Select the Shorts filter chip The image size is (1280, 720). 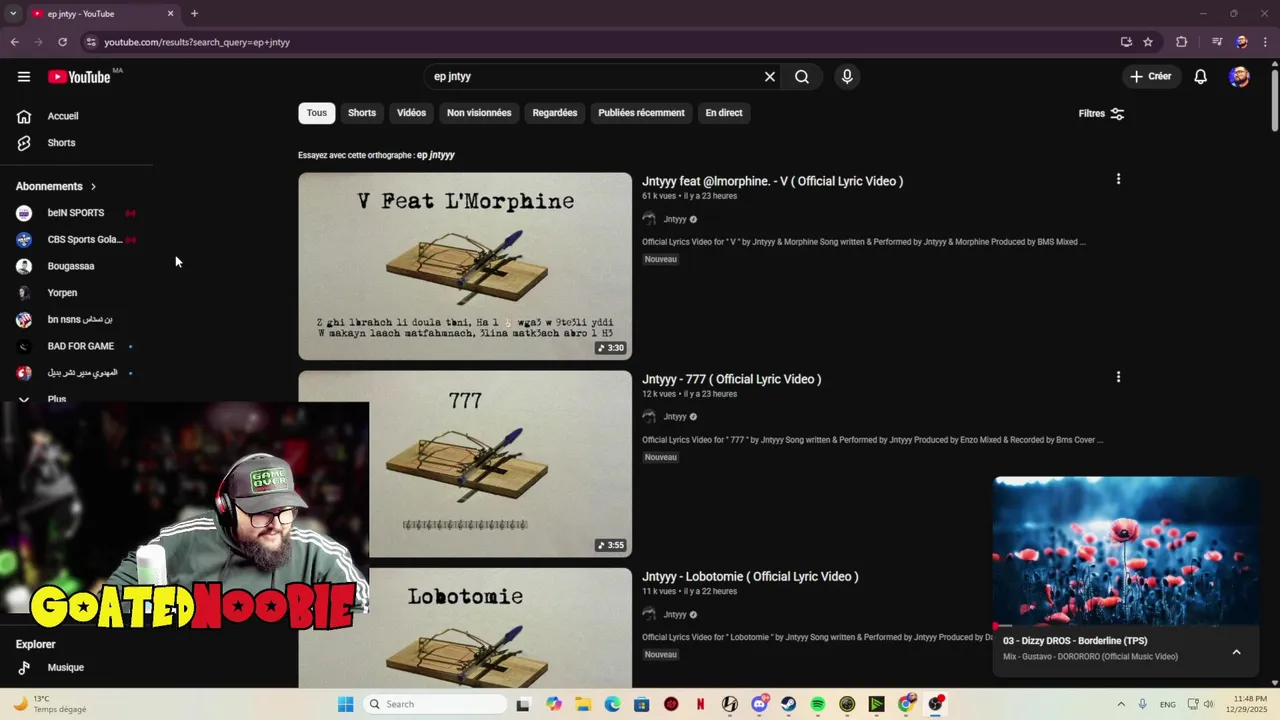click(x=362, y=113)
